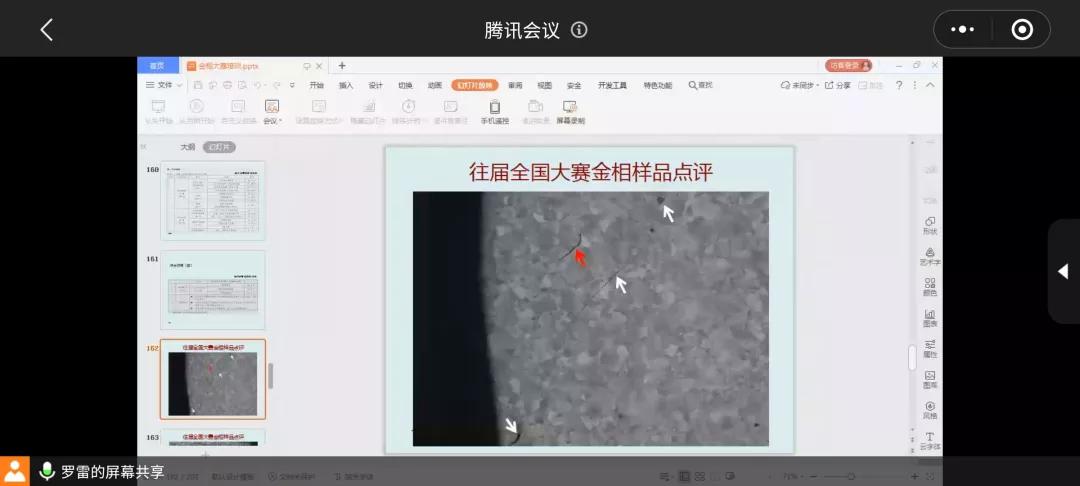Open the 设计 design ribbon tab
The height and width of the screenshot is (486, 1080).
pos(375,86)
